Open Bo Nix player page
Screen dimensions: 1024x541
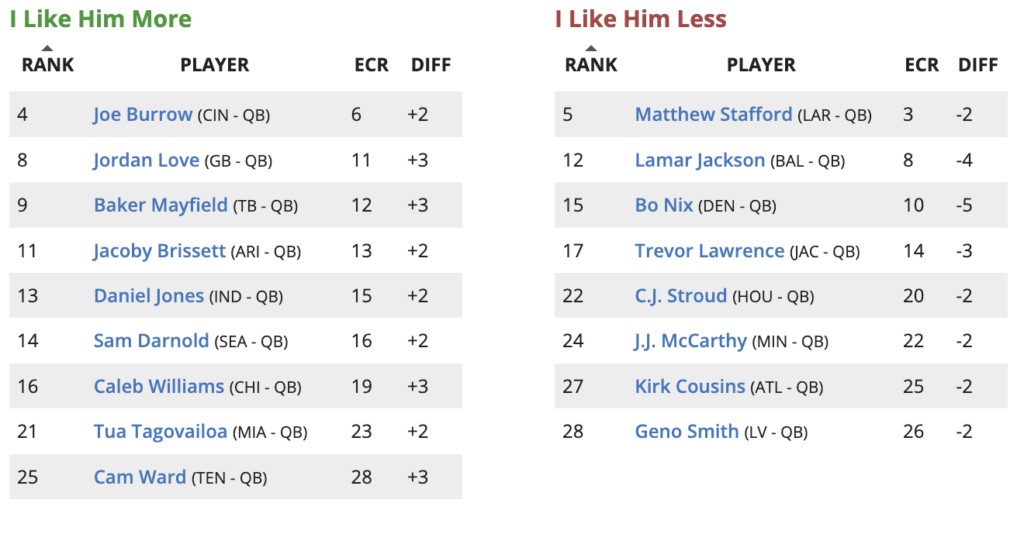pos(664,205)
